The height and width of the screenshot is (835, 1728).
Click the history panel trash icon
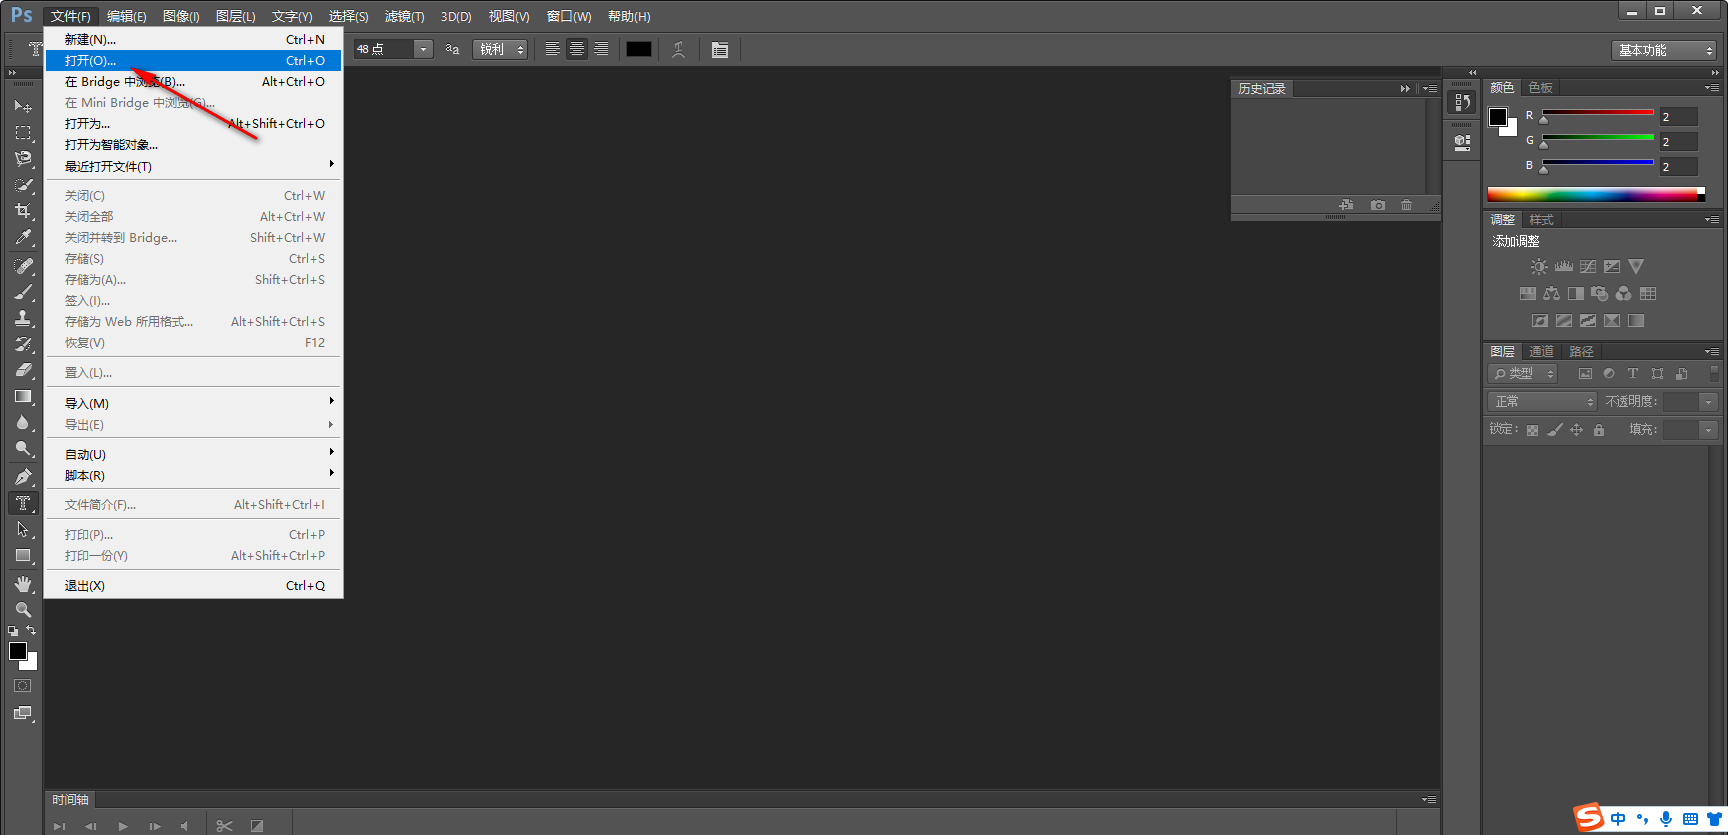click(x=1407, y=205)
